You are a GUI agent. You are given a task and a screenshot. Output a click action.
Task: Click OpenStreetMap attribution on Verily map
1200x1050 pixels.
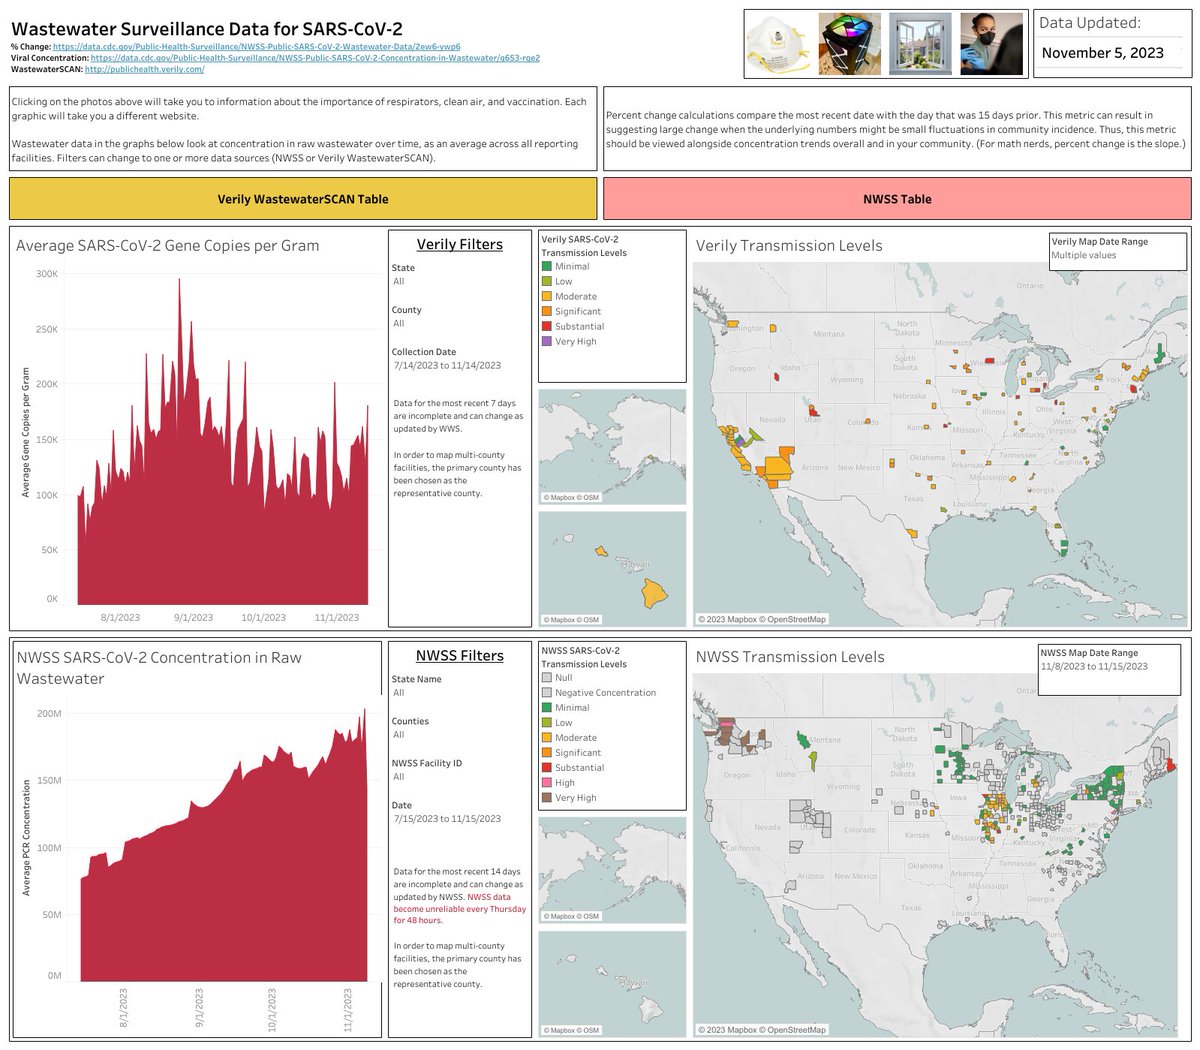(x=795, y=619)
